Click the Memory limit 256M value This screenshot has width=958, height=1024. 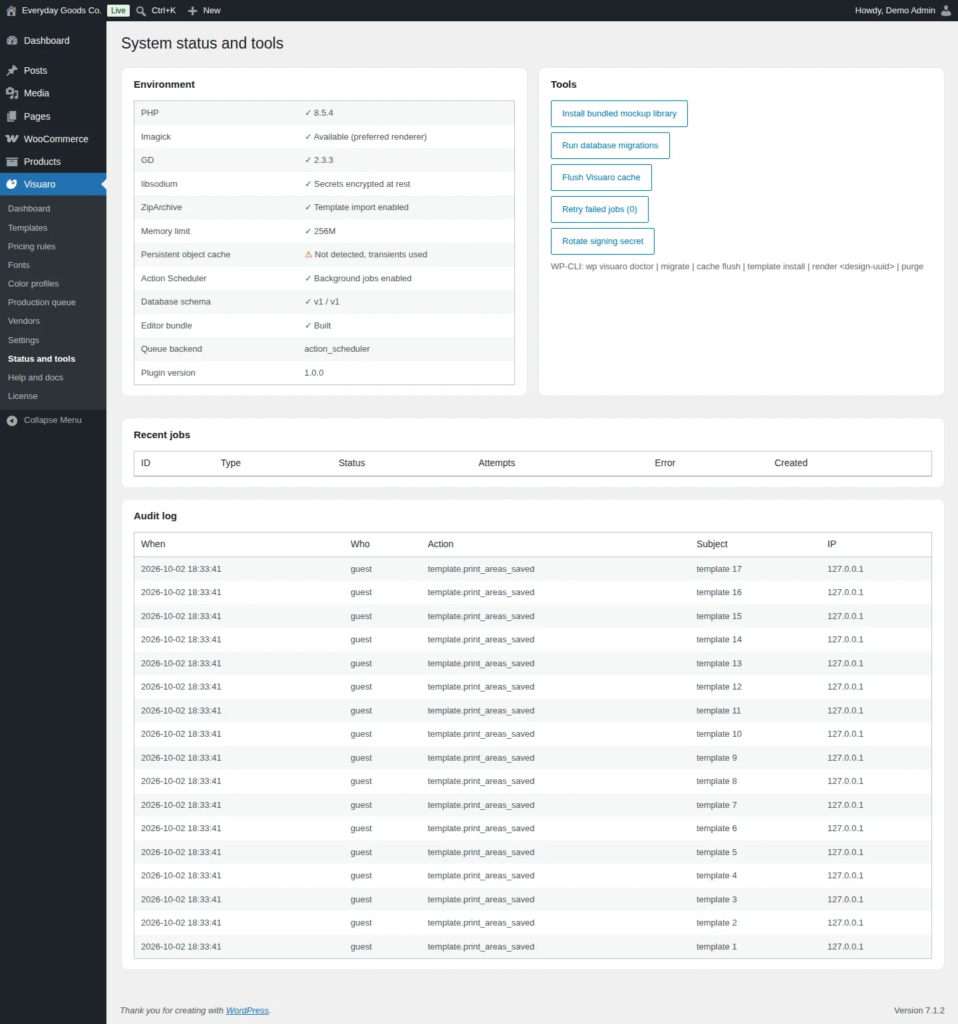point(320,231)
